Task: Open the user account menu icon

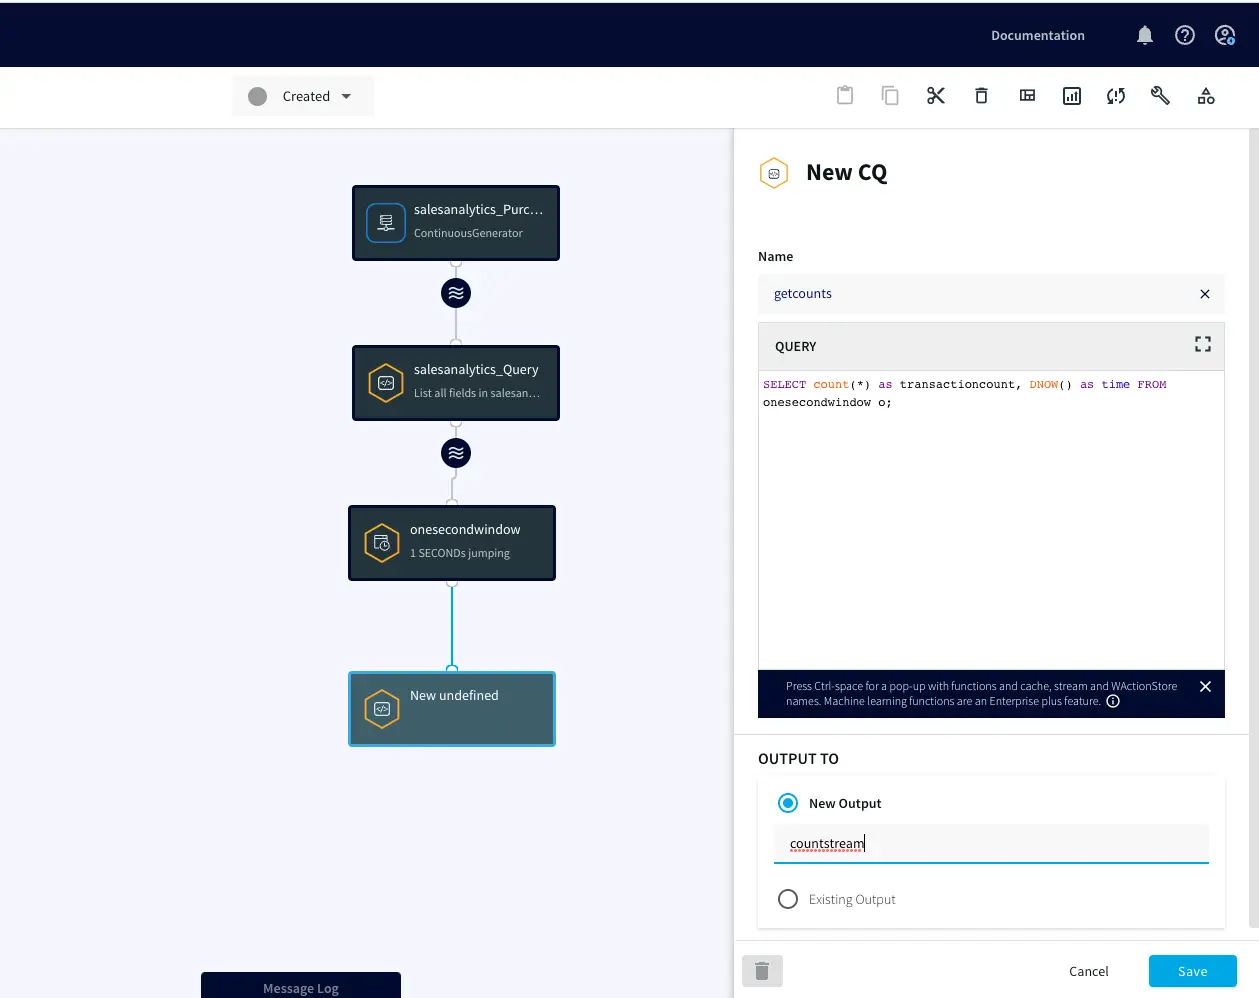Action: click(x=1225, y=35)
